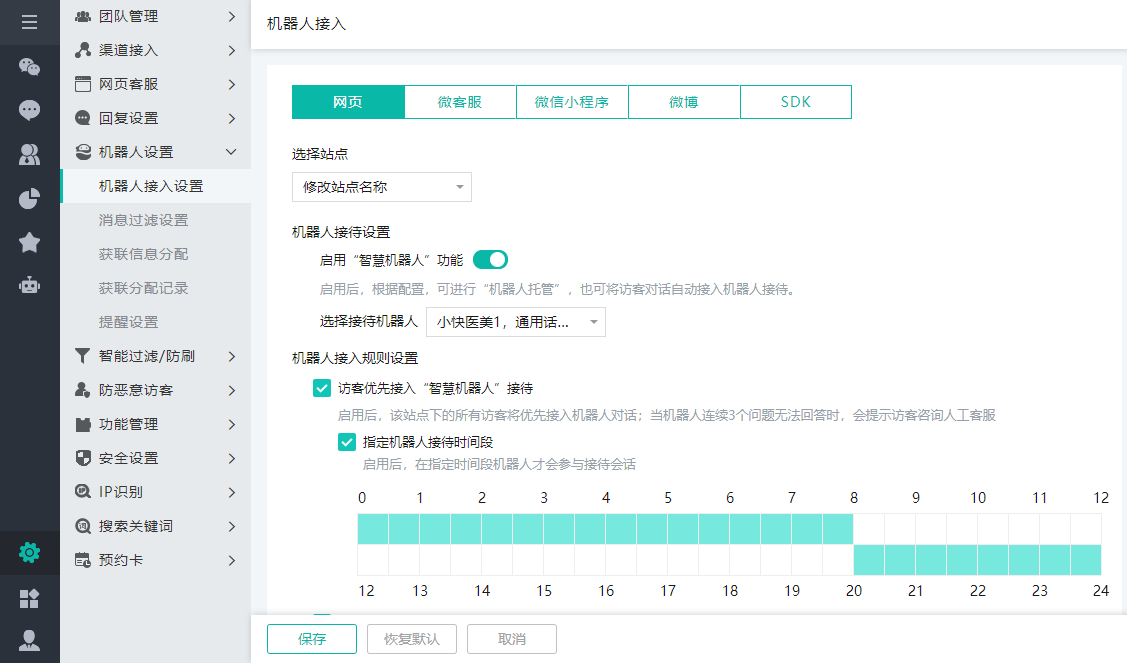The width and height of the screenshot is (1127, 663).
Task: Uncheck 指定机器人接待时间段 checkbox
Action: tap(347, 442)
